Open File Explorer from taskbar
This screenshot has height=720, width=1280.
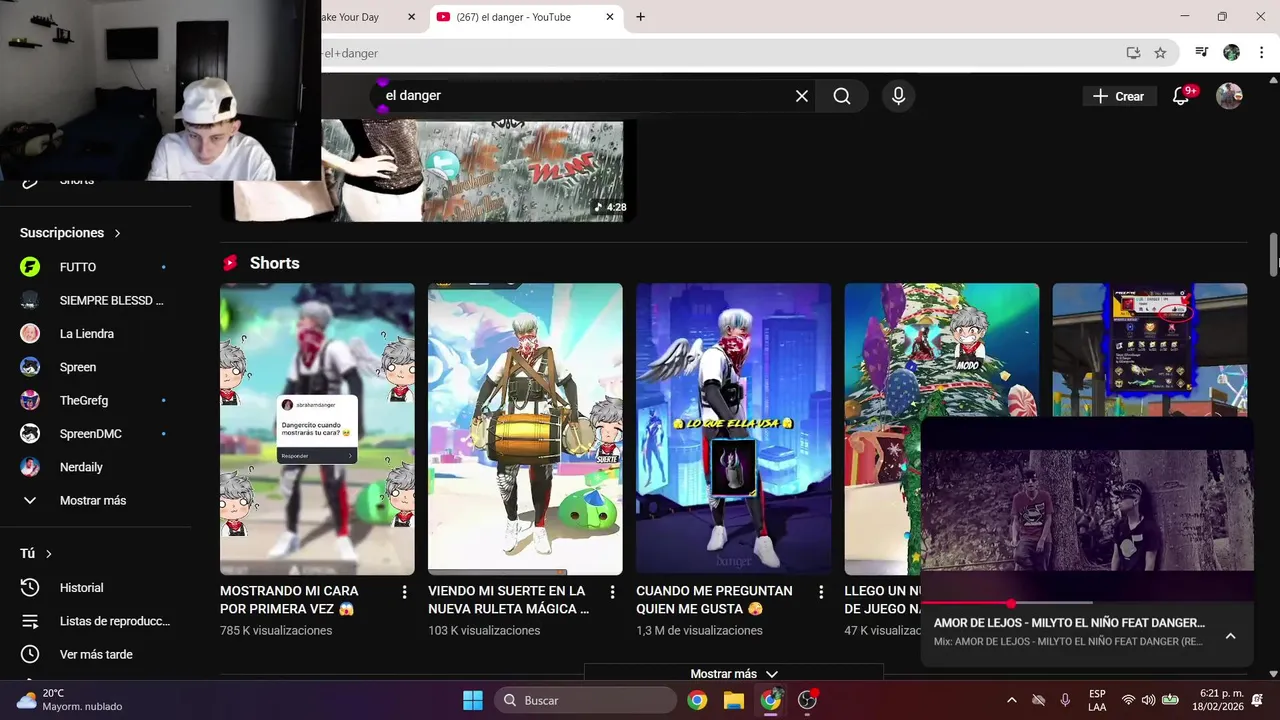tap(733, 700)
